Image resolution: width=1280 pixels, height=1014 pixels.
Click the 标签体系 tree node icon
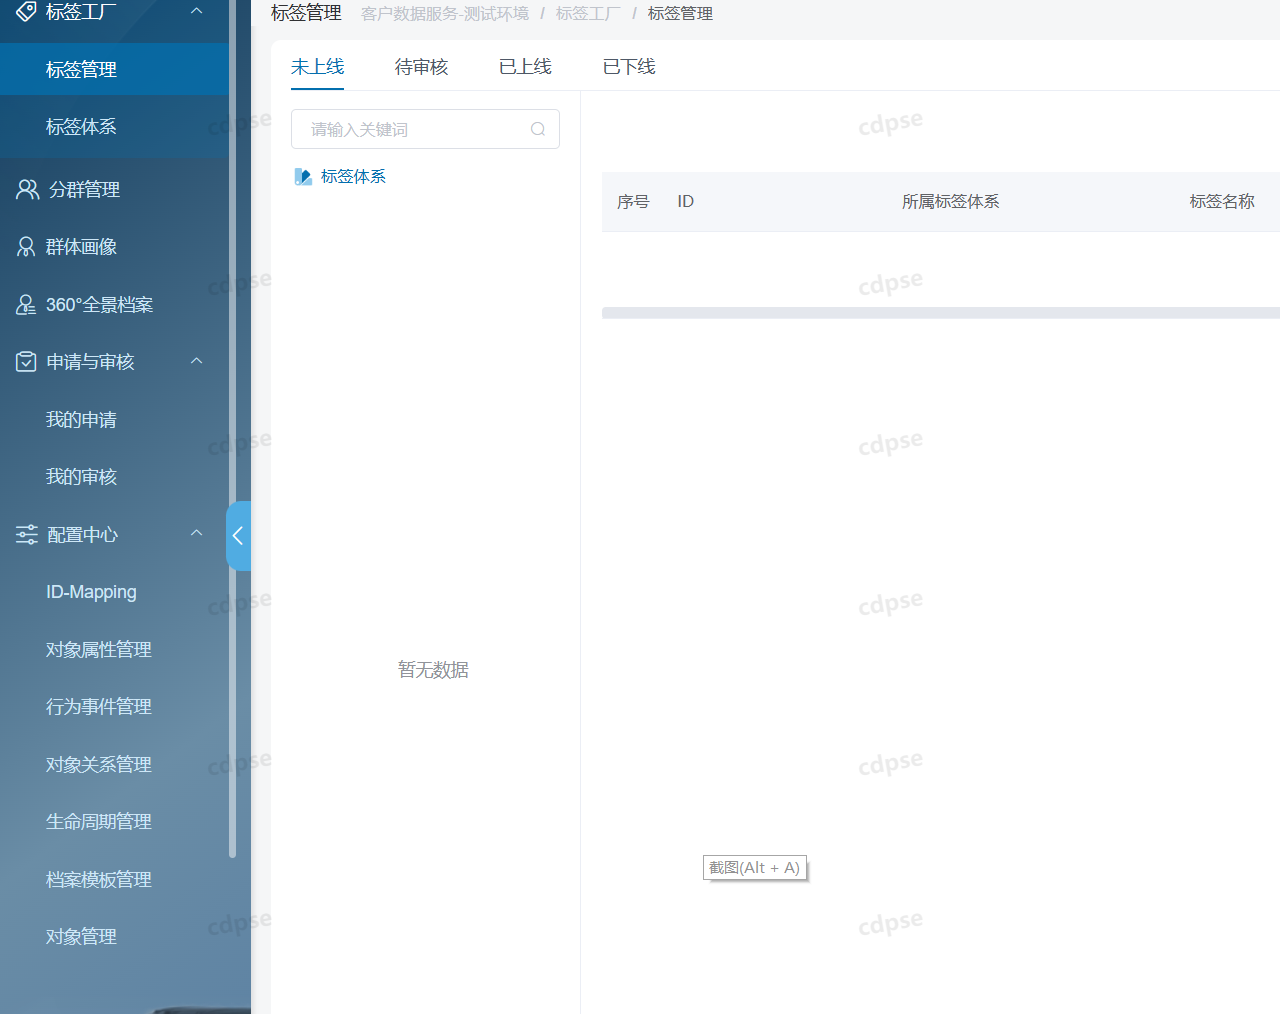(303, 177)
